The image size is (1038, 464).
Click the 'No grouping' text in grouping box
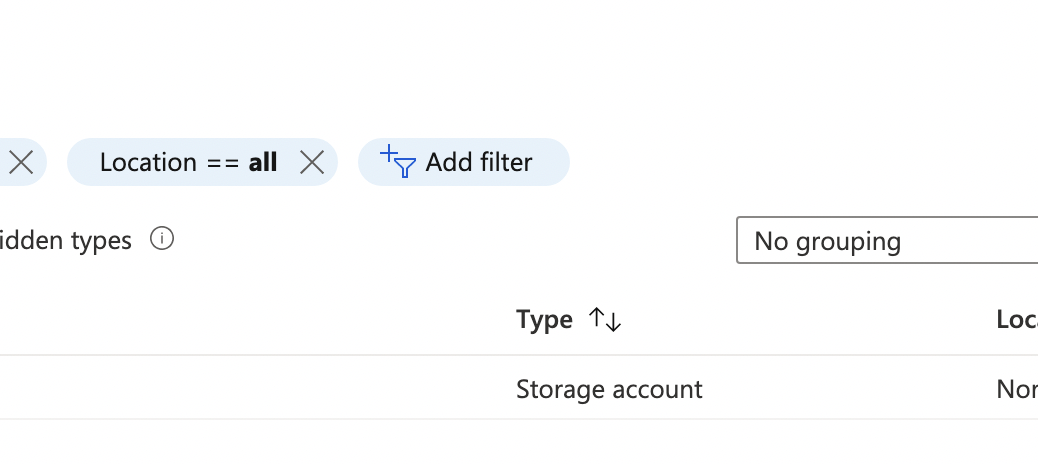coord(827,242)
